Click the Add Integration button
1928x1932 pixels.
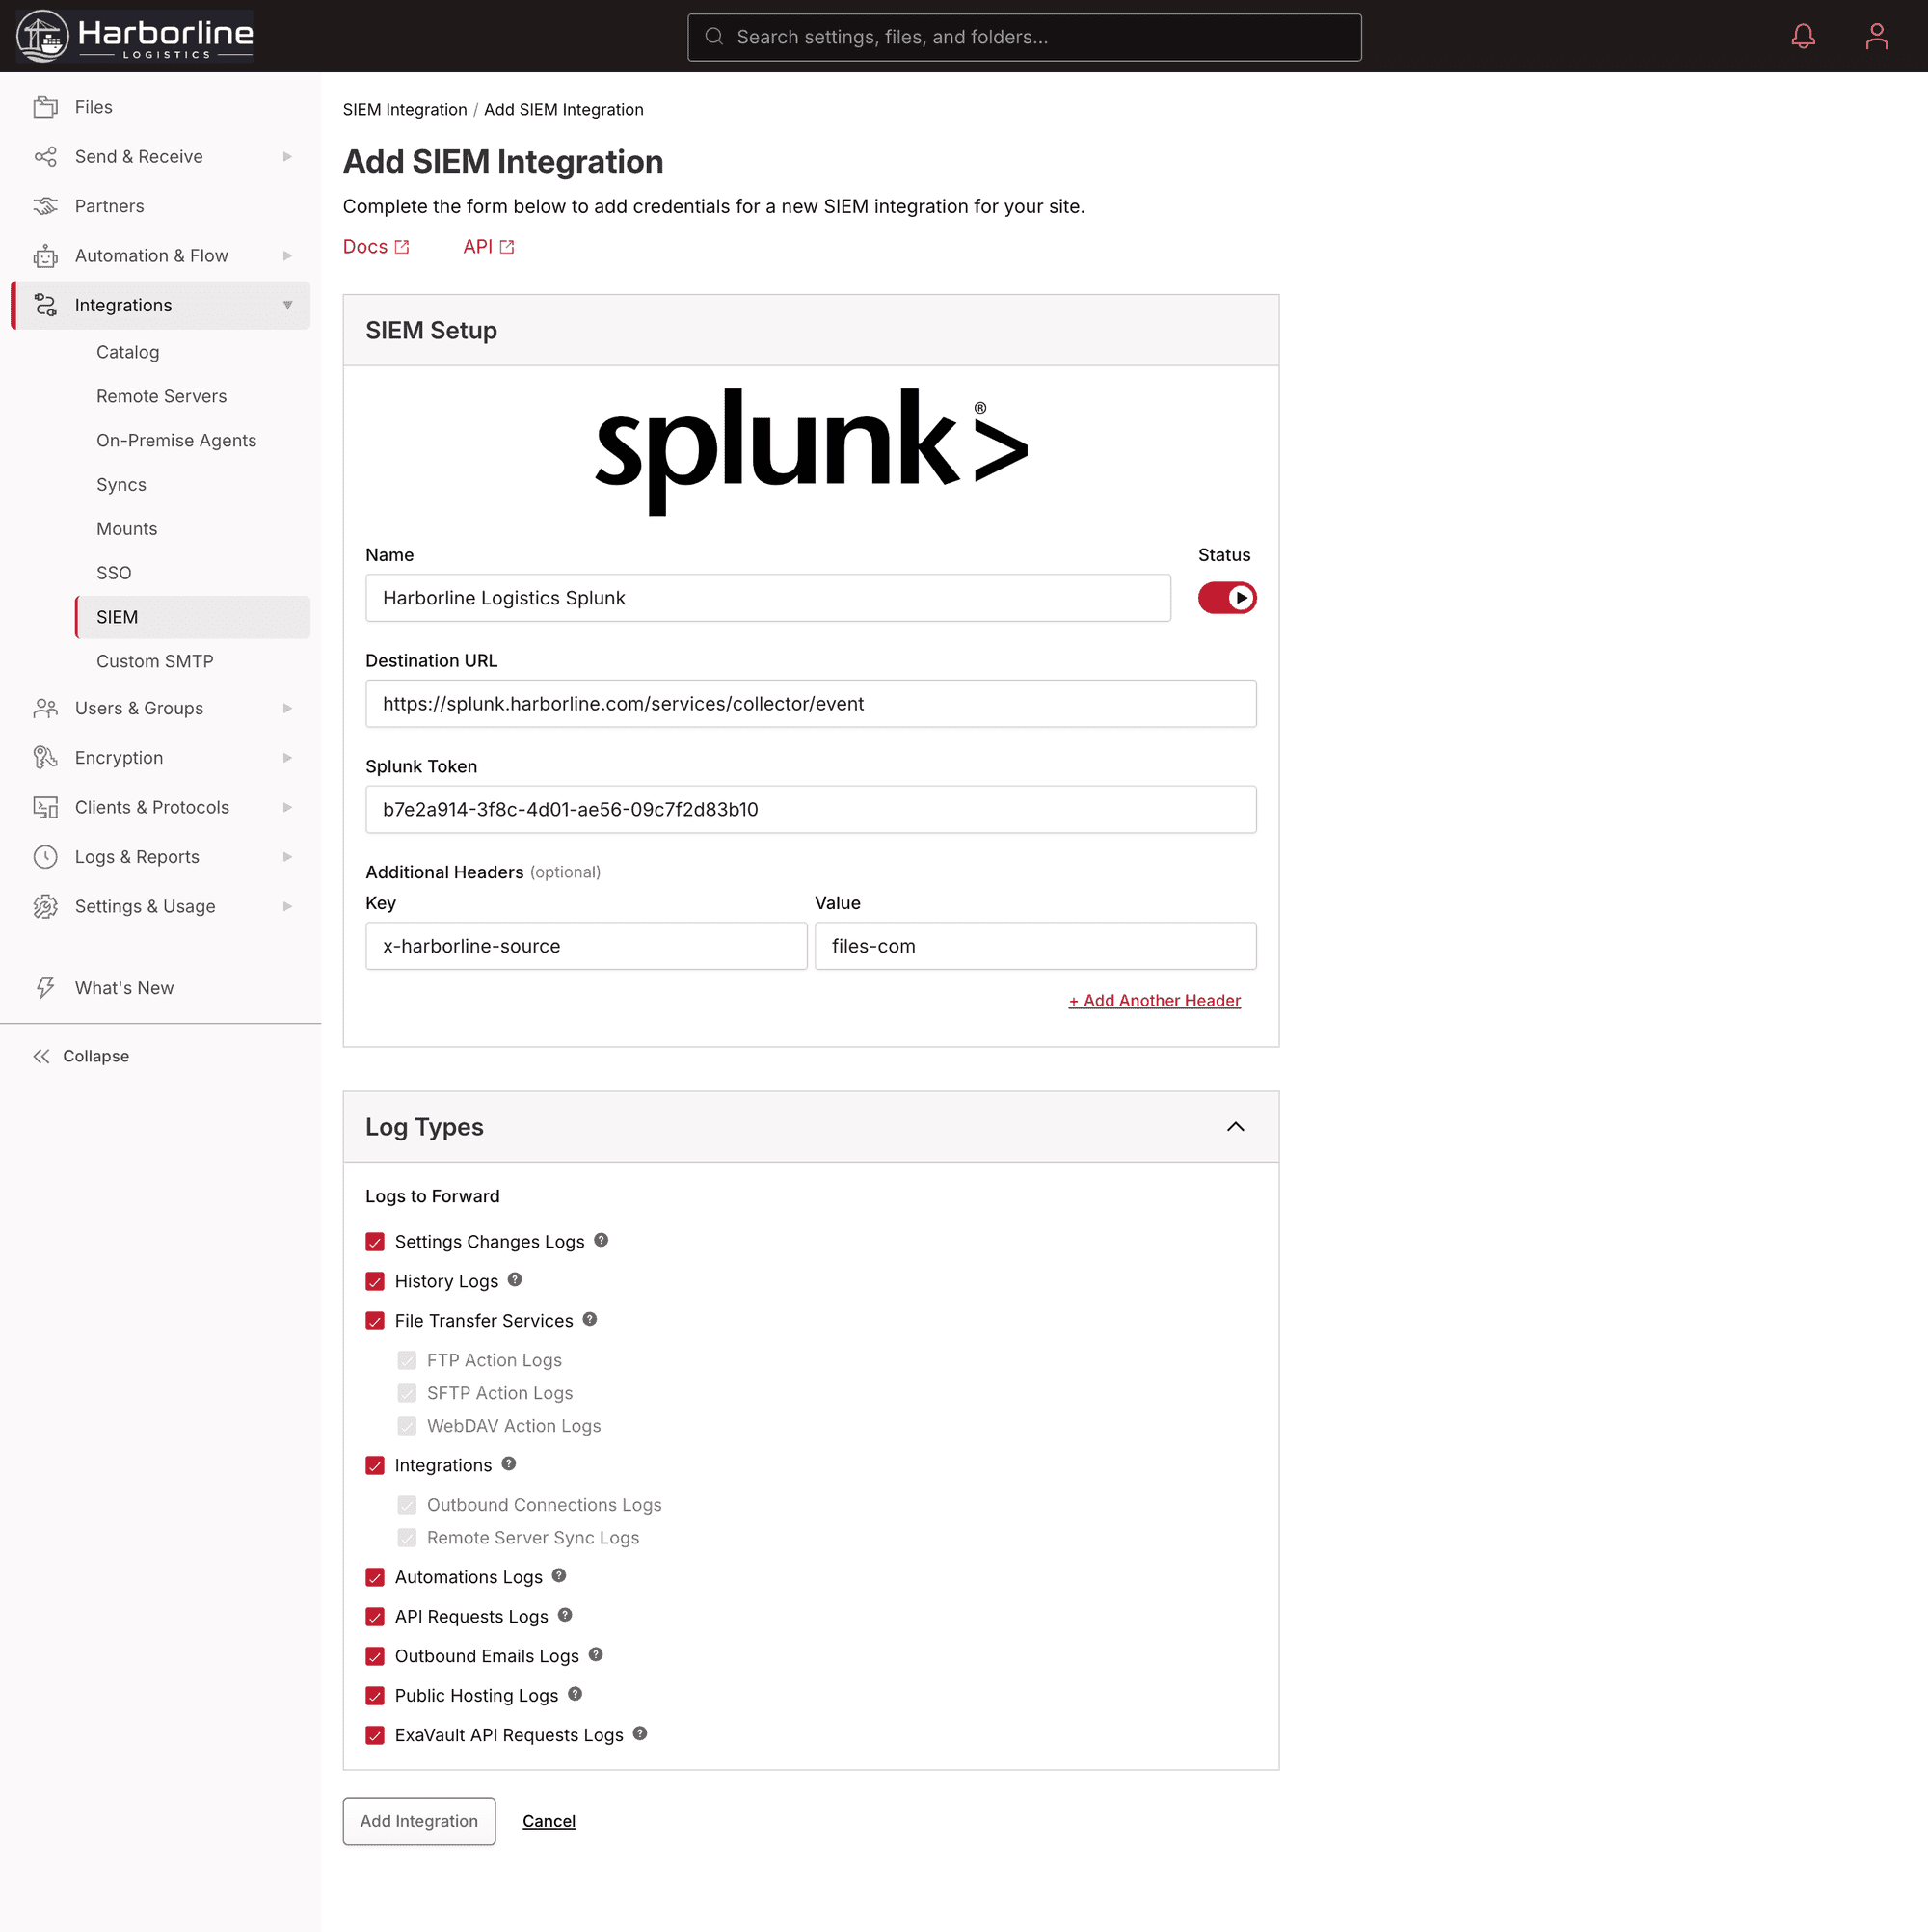pos(419,1821)
